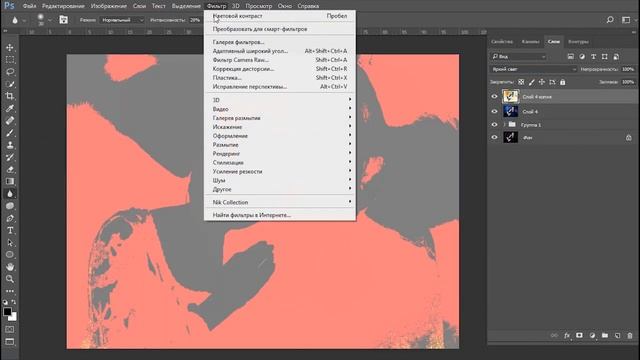Select the Move tool

[x=10, y=48]
